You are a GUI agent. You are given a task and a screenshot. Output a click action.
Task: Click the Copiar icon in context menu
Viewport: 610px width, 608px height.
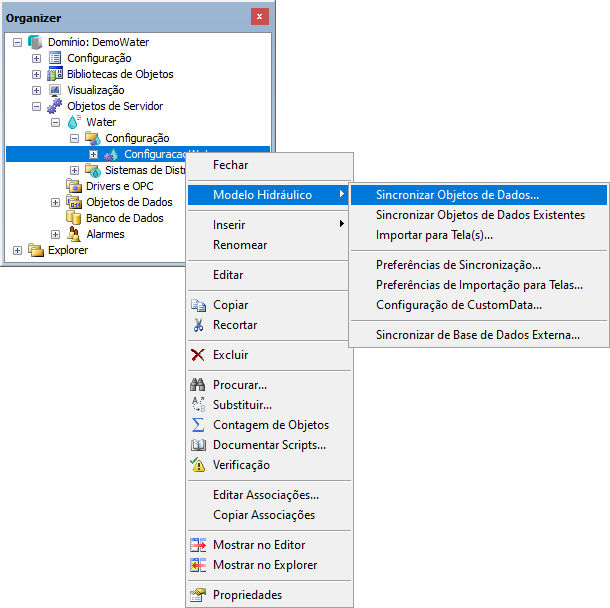tap(198, 305)
